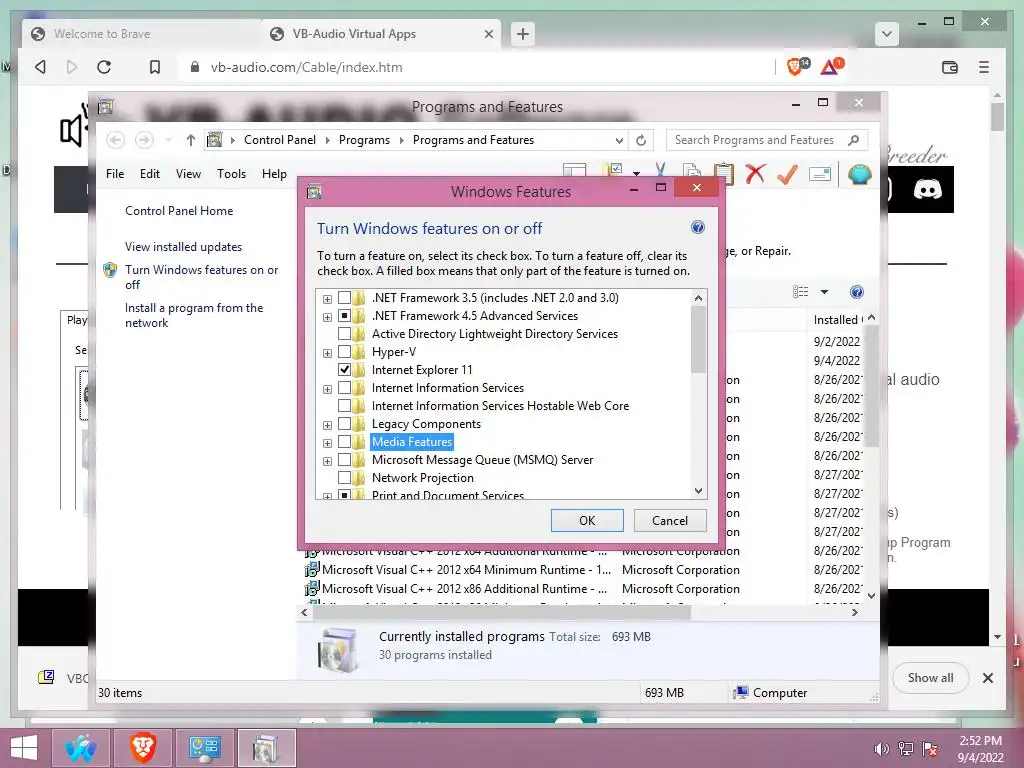Viewport: 1024px width, 768px height.
Task: Refresh the Programs and Features address bar
Action: pyautogui.click(x=641, y=140)
